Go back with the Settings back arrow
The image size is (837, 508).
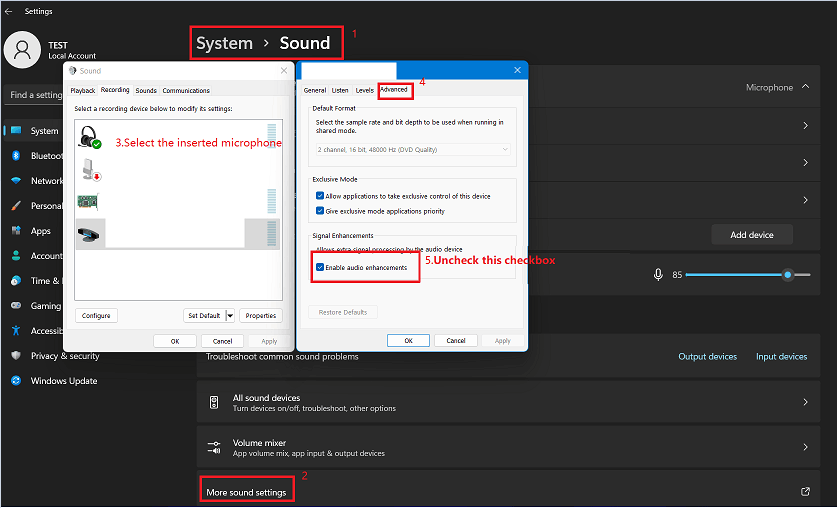click(x=9, y=11)
